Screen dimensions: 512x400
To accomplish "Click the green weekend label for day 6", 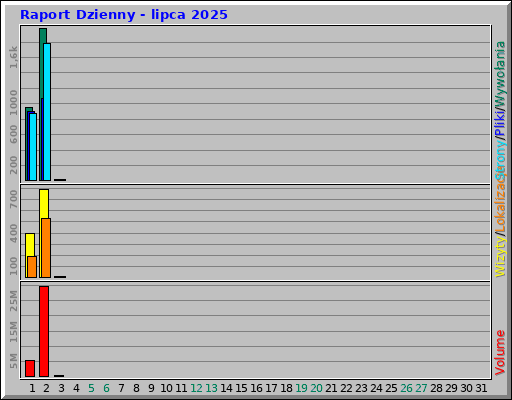I will coord(106,388).
